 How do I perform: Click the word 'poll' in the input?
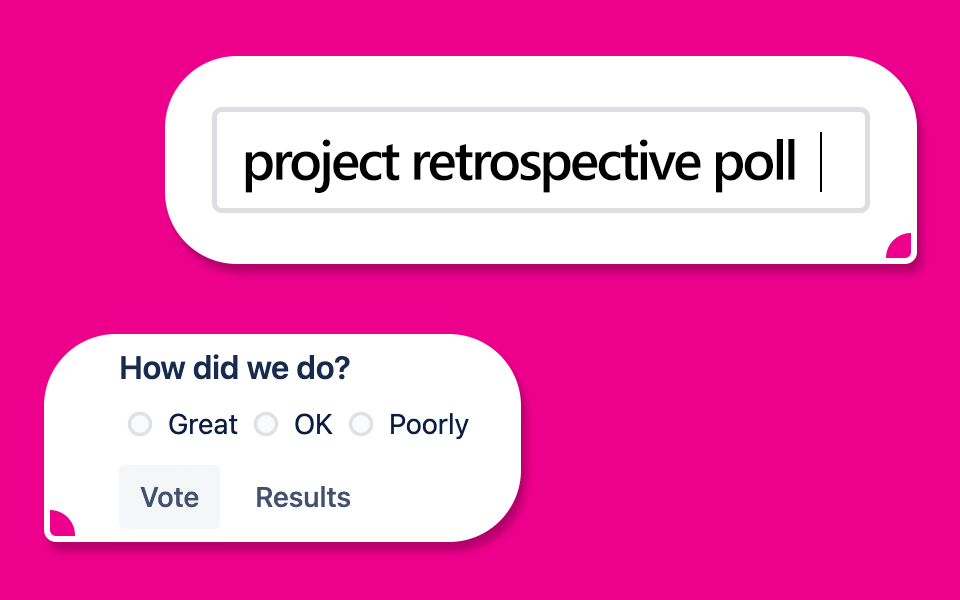(x=755, y=162)
